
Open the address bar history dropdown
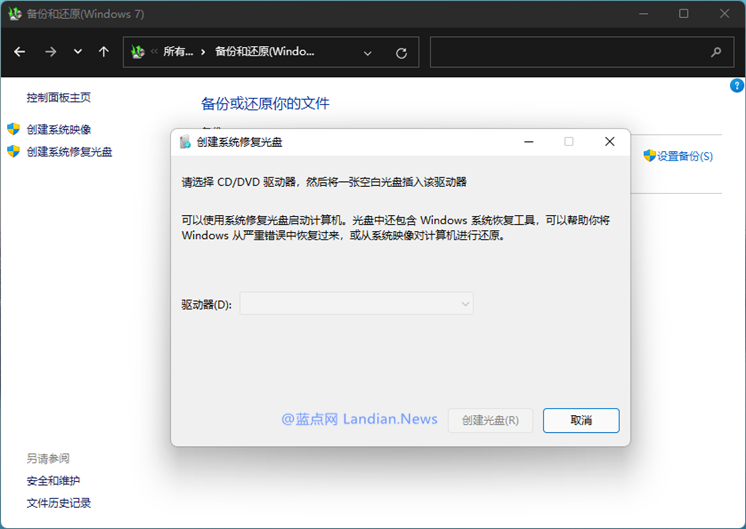[x=368, y=53]
